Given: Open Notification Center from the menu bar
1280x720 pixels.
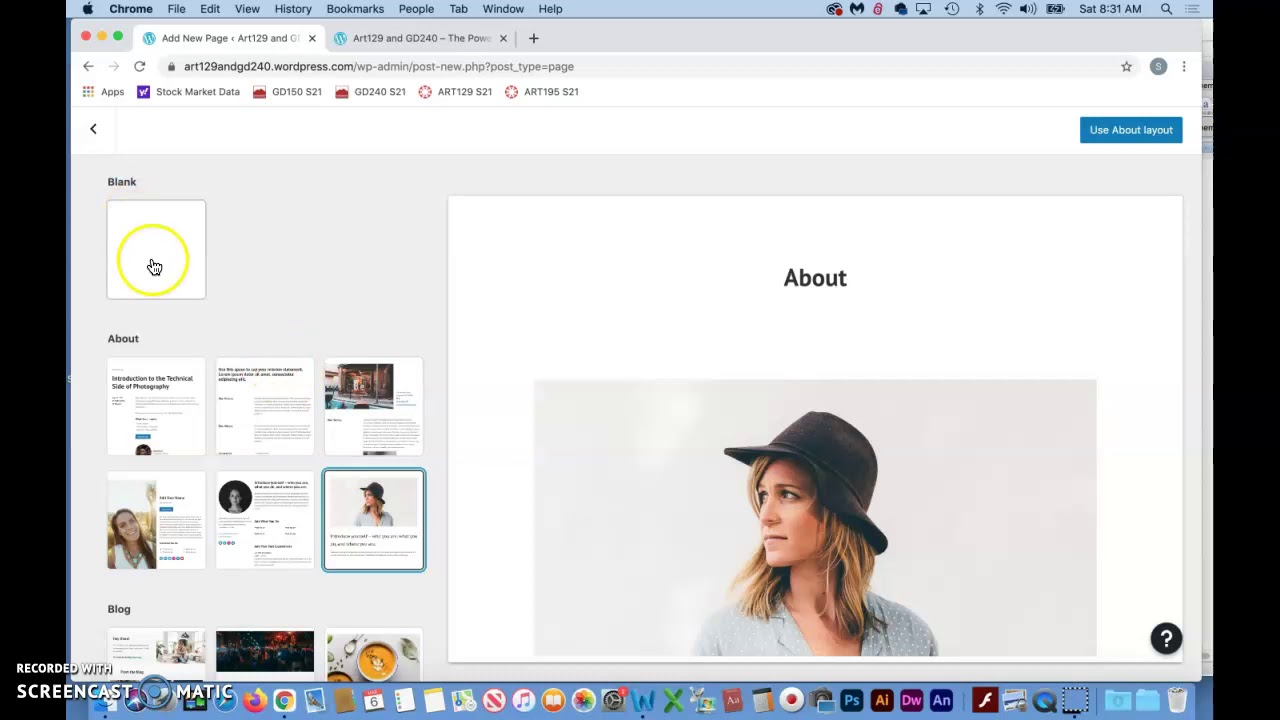Looking at the screenshot, I should 1193,9.
